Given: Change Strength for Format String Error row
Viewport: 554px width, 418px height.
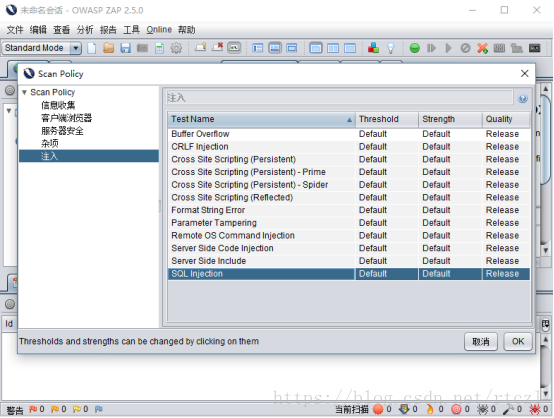Looking at the screenshot, I should pos(450,210).
